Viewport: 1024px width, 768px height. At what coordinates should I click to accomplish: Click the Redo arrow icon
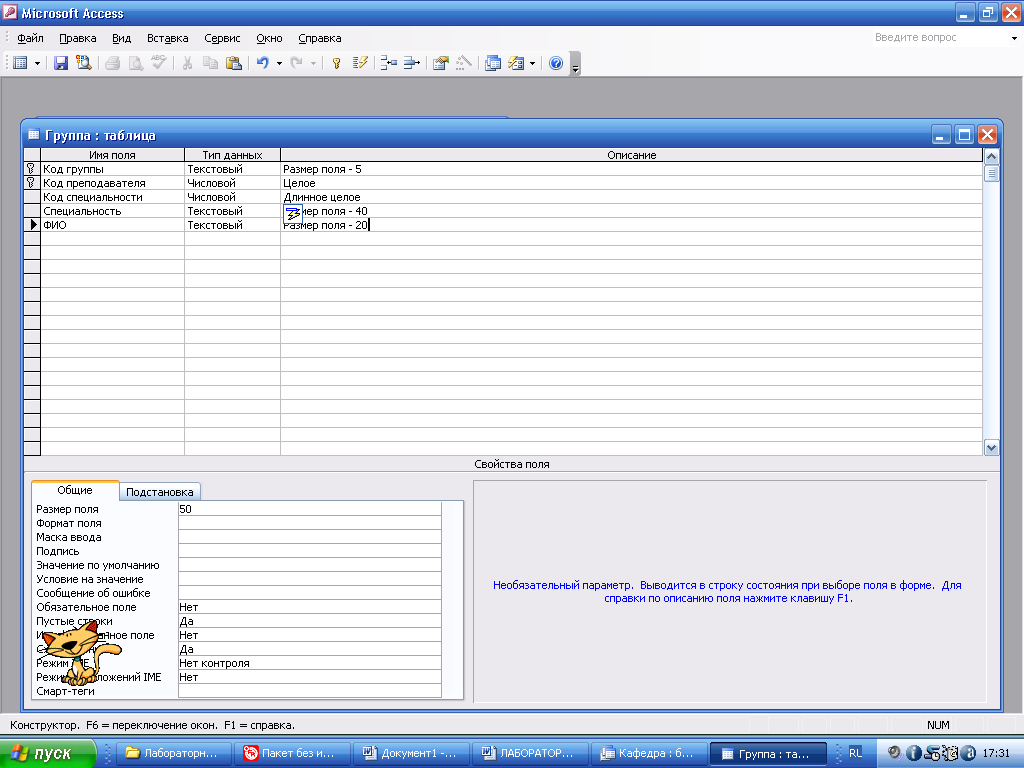coord(296,63)
